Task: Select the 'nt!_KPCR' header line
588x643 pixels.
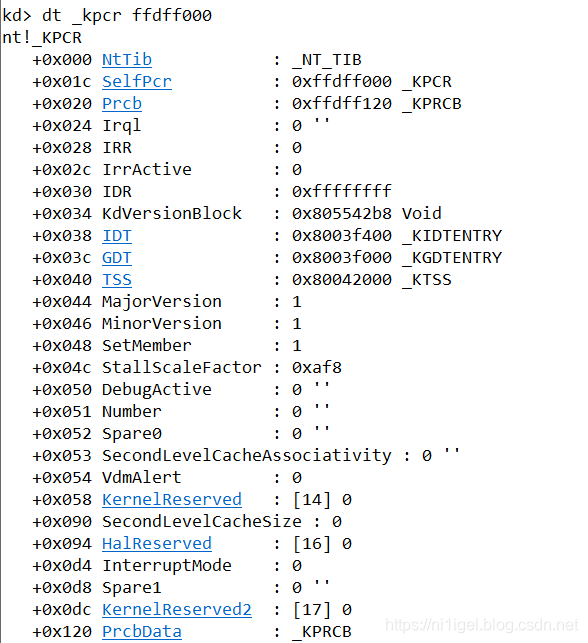Action: 42,38
